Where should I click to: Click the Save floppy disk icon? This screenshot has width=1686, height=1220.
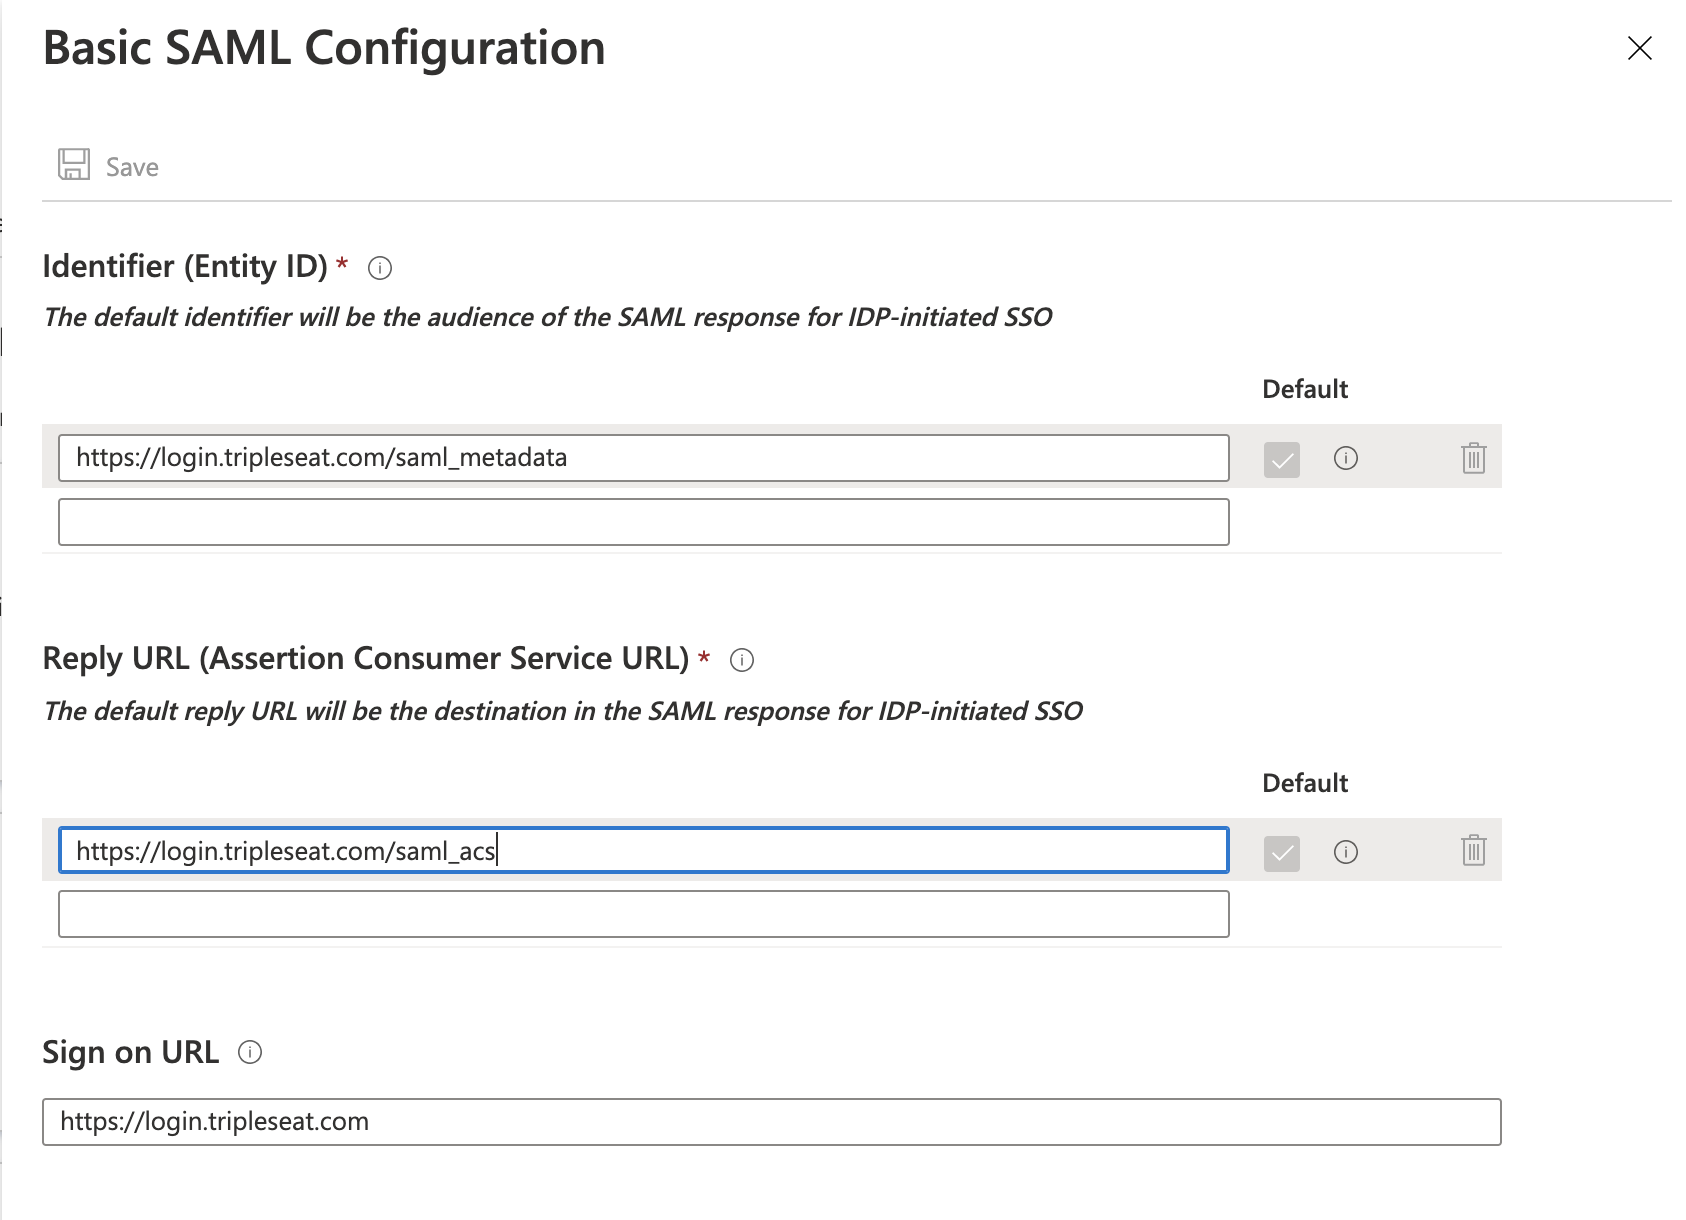coord(74,164)
